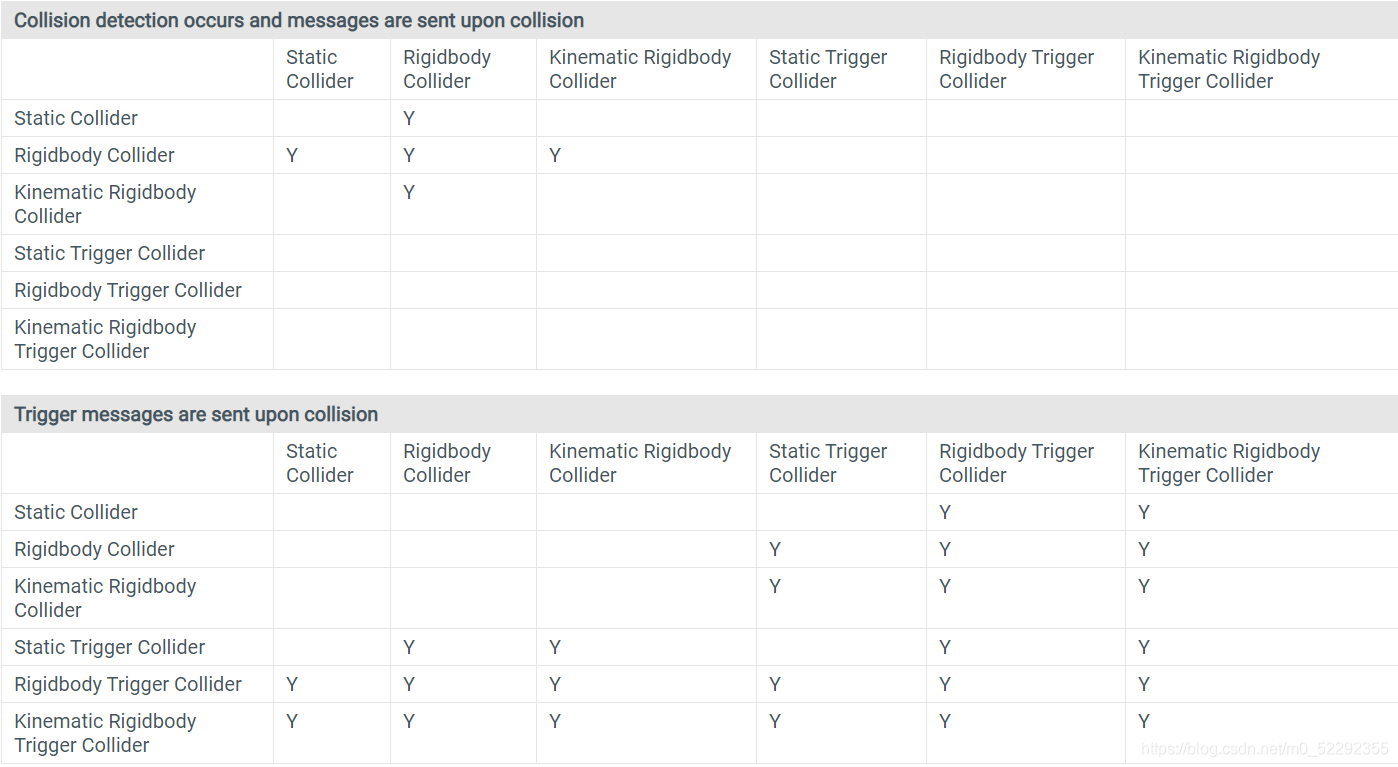Screen dimensions: 1398x767
Task: Select 'Rigidbody Trigger Collider' column header in trigger messages table
Action: click(1016, 463)
